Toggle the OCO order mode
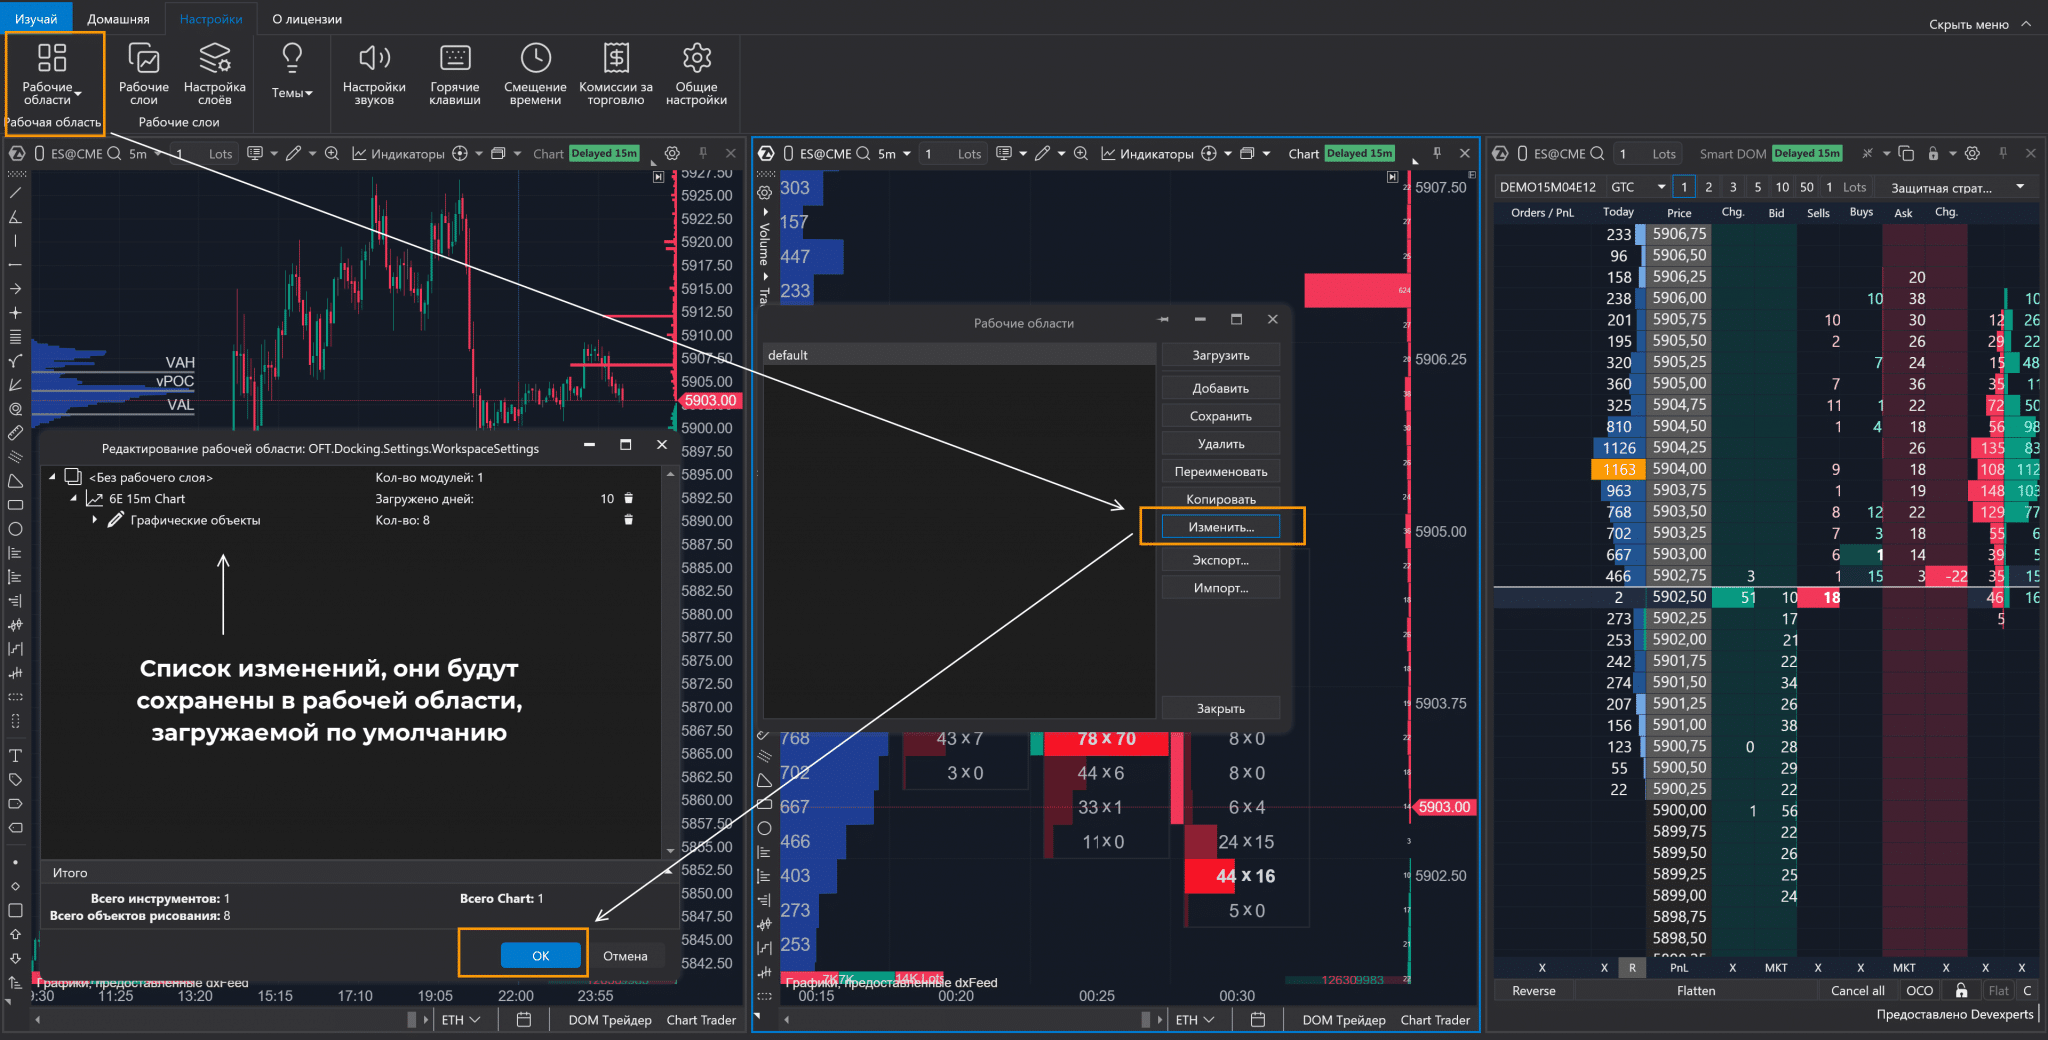The width and height of the screenshot is (2048, 1040). point(1919,991)
